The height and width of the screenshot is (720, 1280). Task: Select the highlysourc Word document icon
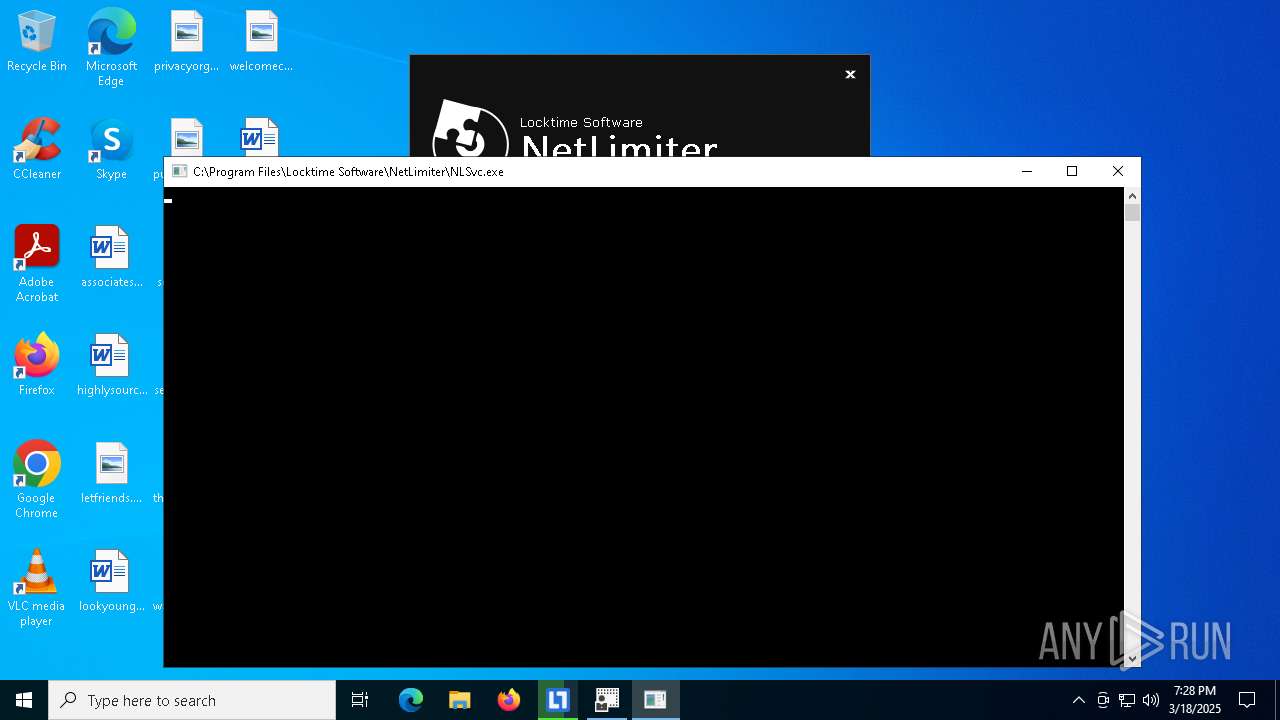pos(111,366)
